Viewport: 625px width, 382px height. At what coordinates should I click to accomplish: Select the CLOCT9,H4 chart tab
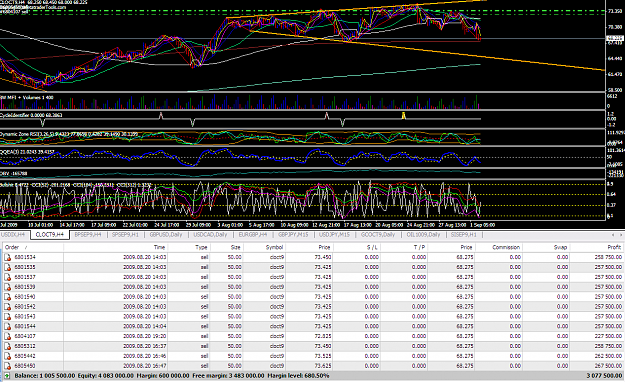[50, 235]
